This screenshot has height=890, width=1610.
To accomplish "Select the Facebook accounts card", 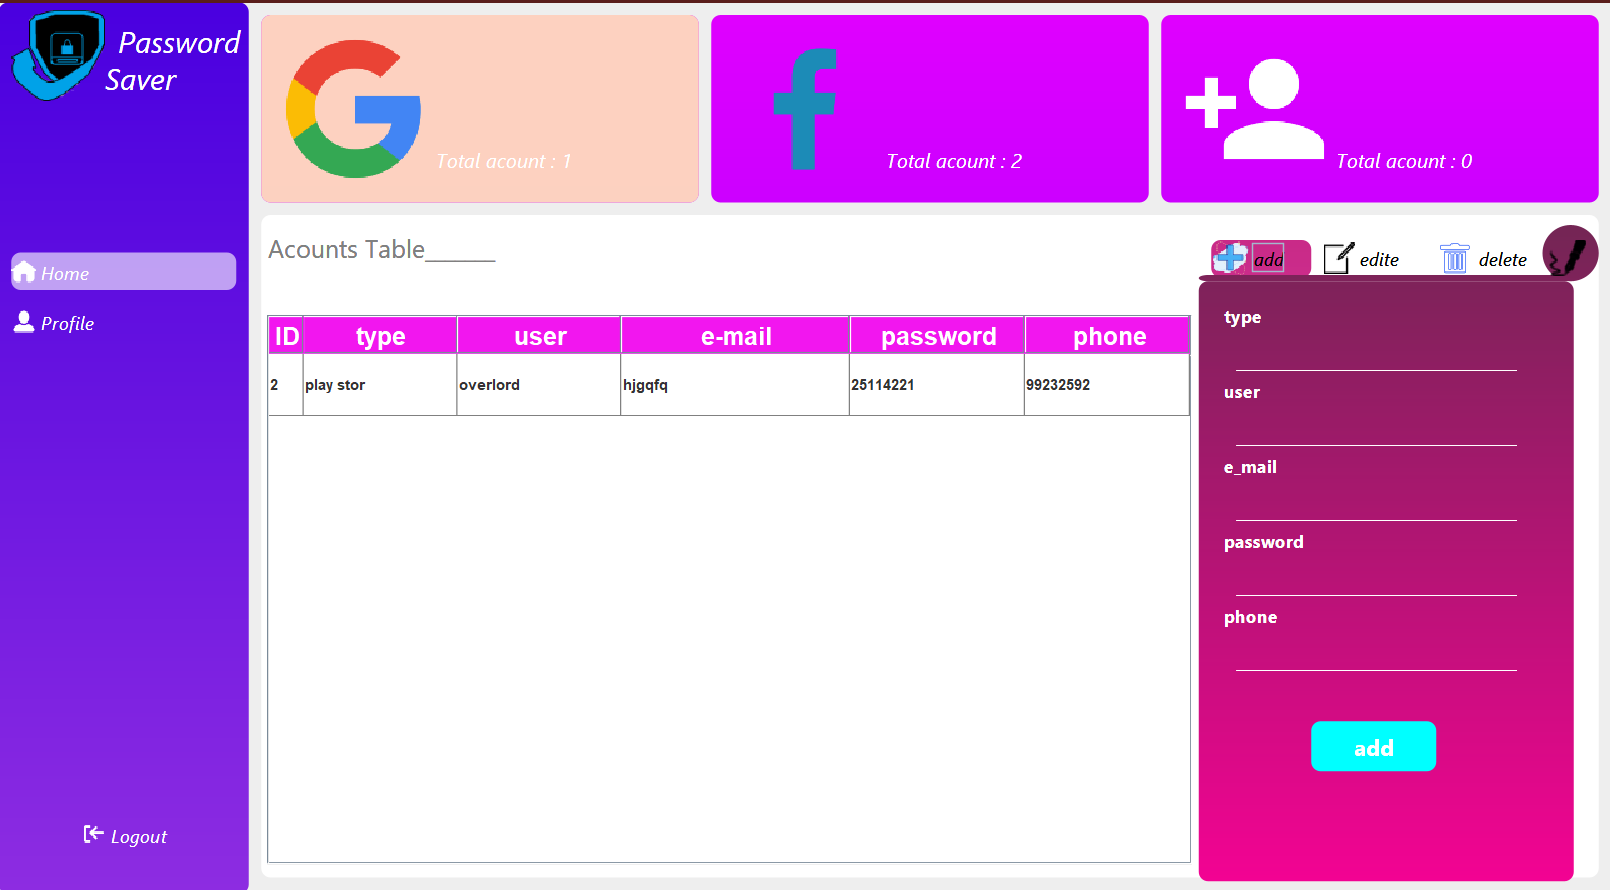I will tap(930, 109).
